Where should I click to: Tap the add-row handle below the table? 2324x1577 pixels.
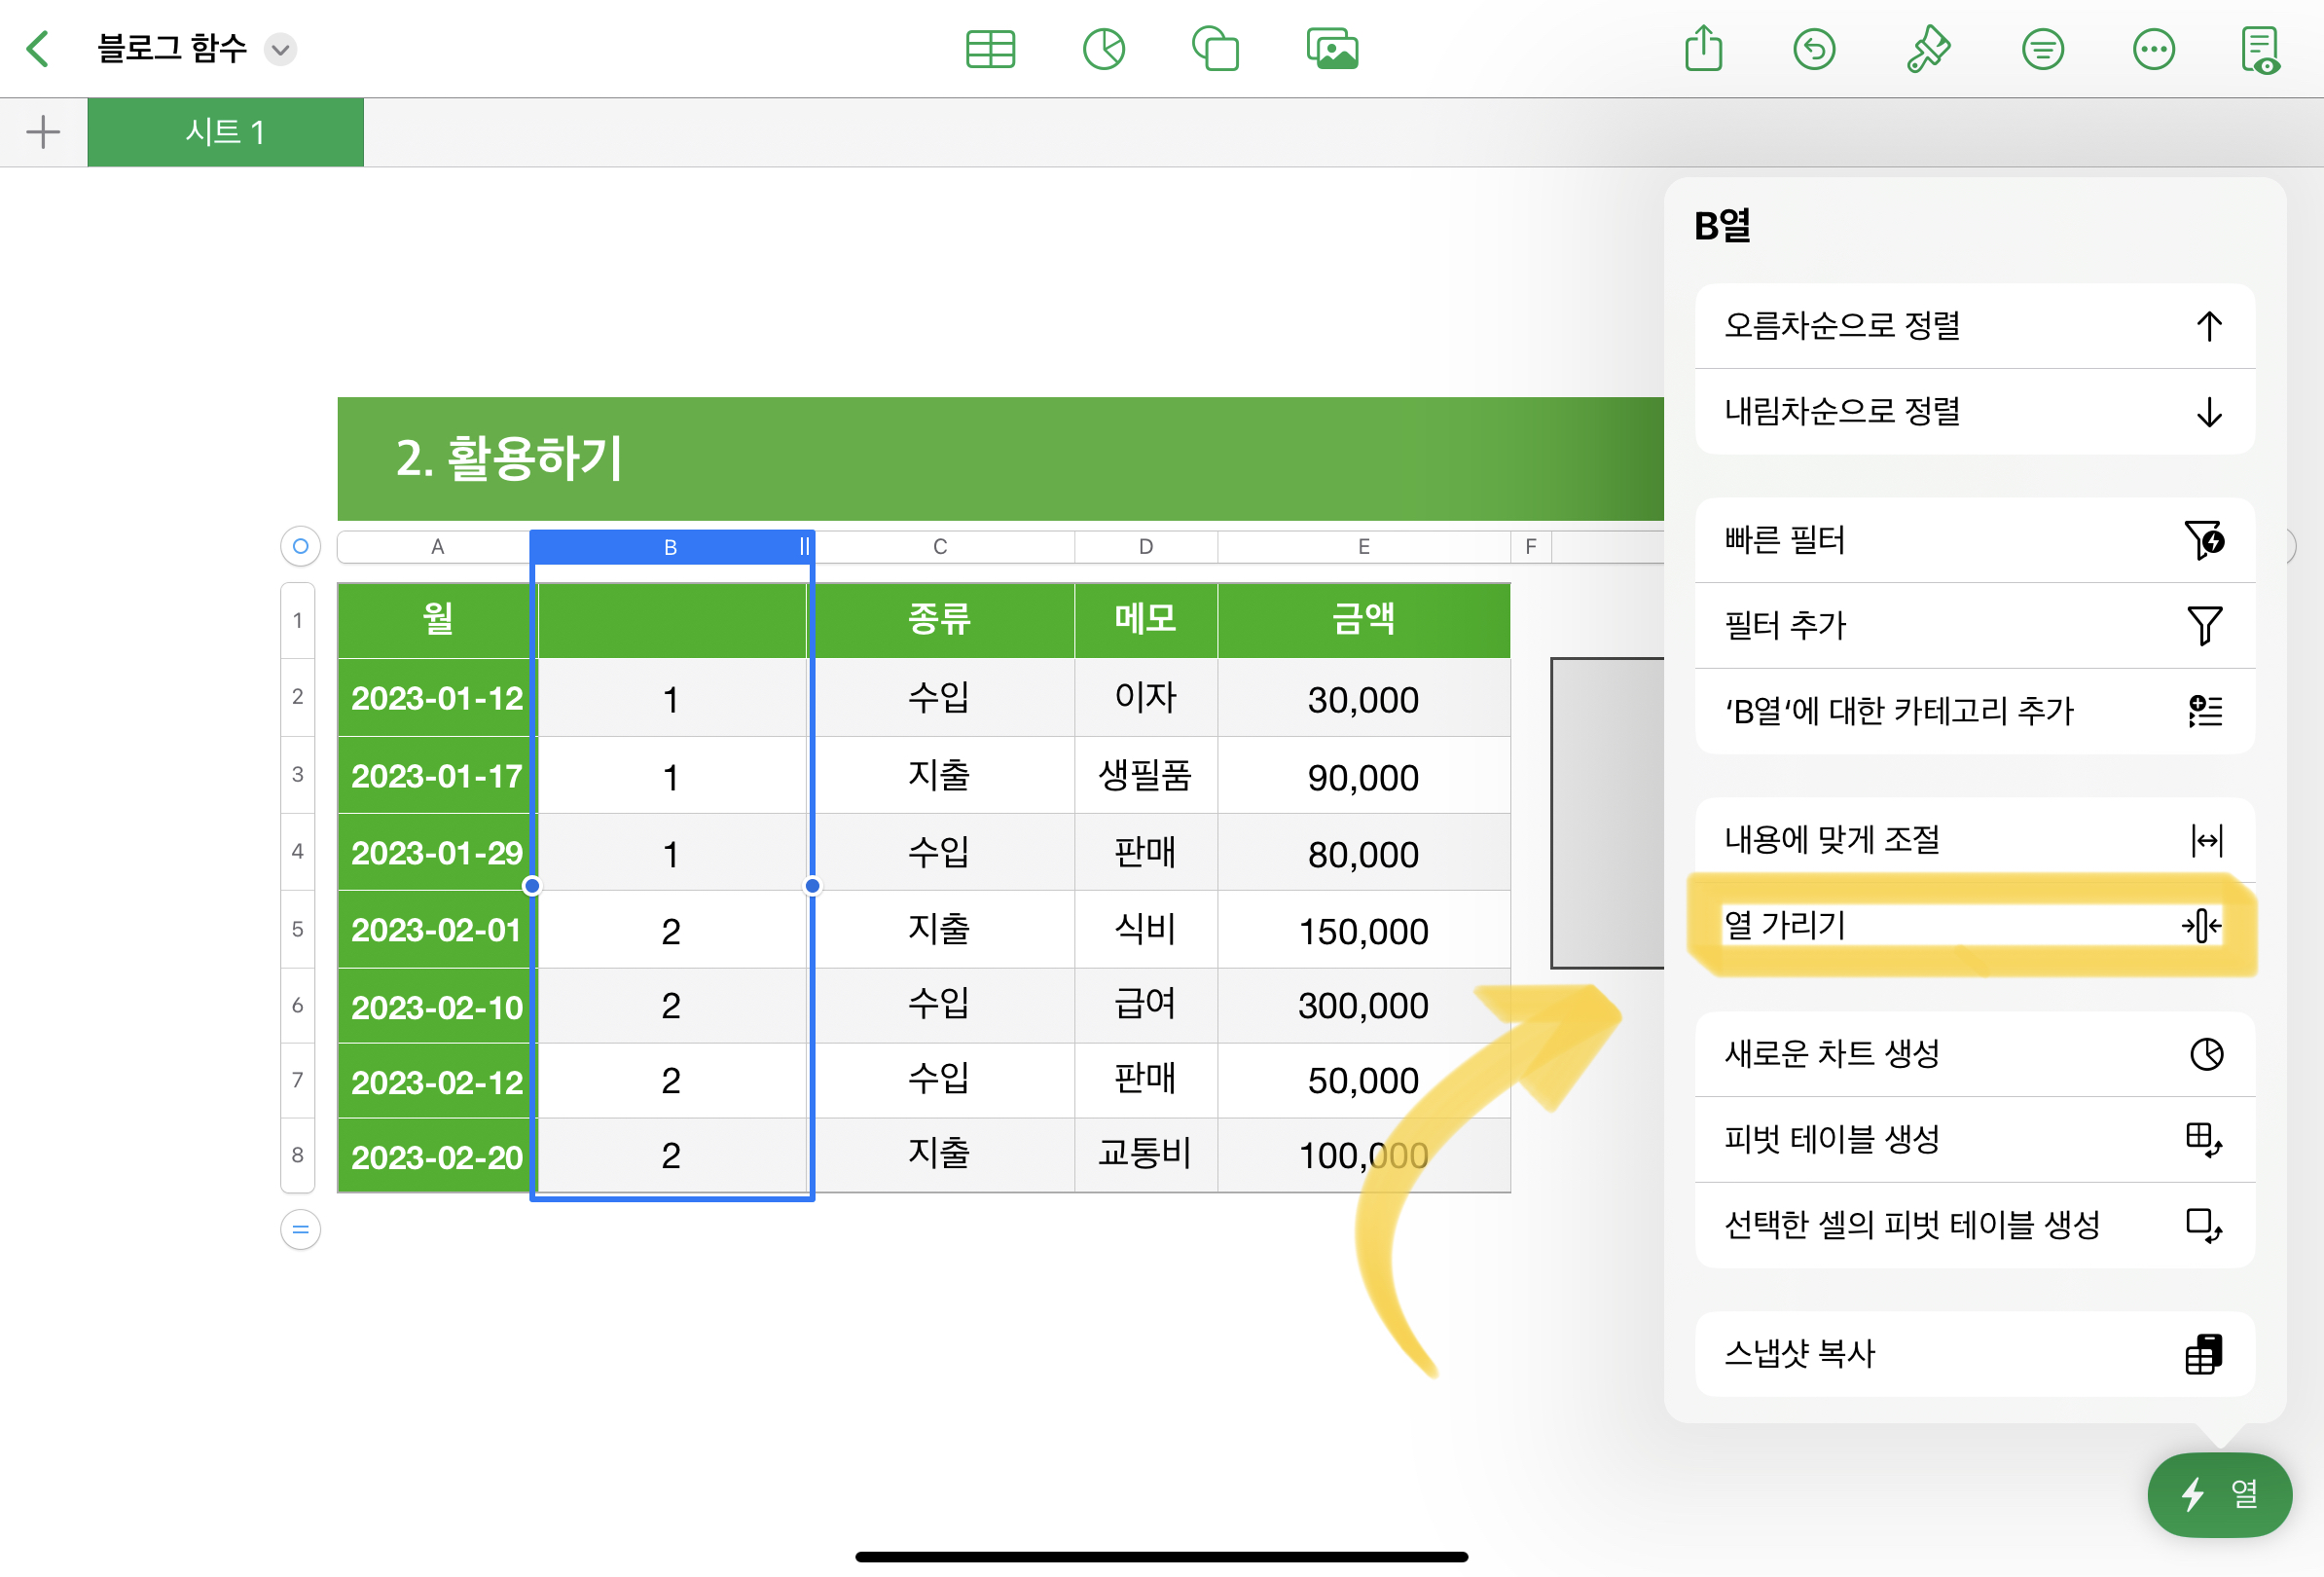(300, 1230)
